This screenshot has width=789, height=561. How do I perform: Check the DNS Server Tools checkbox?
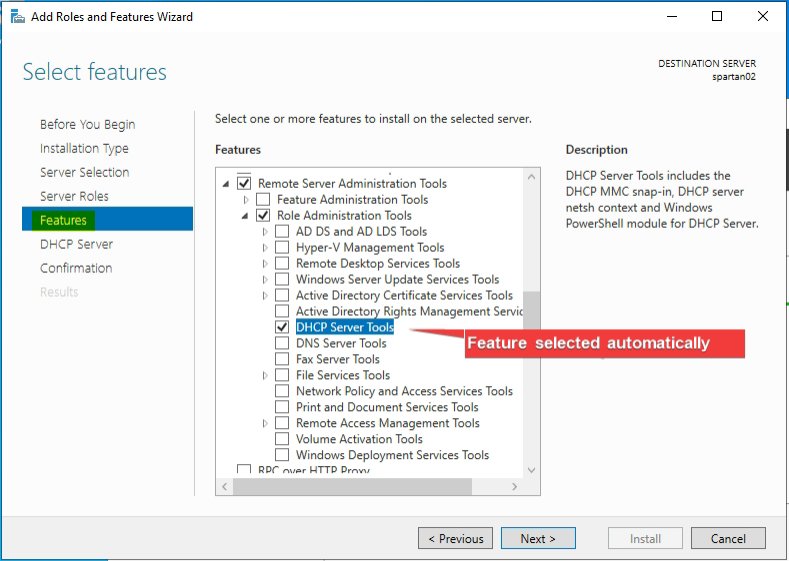tap(282, 343)
